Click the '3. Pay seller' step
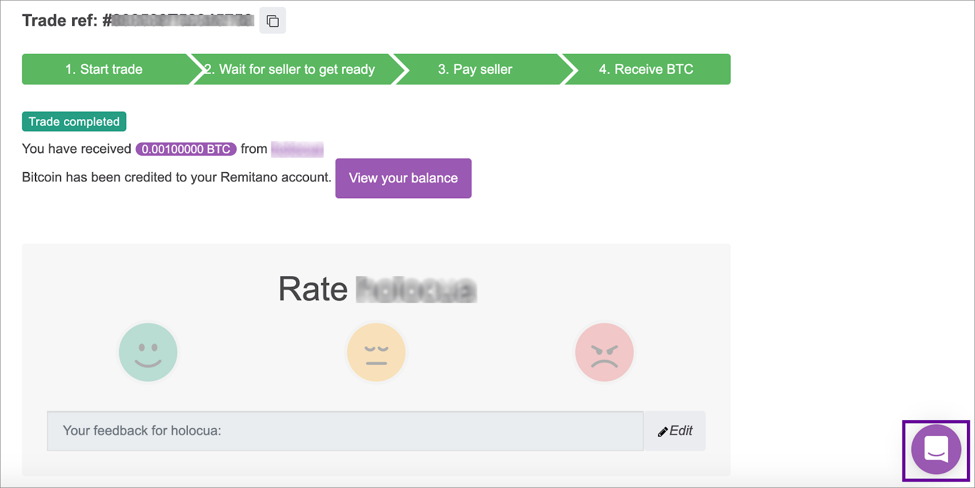975x488 pixels. (x=475, y=69)
